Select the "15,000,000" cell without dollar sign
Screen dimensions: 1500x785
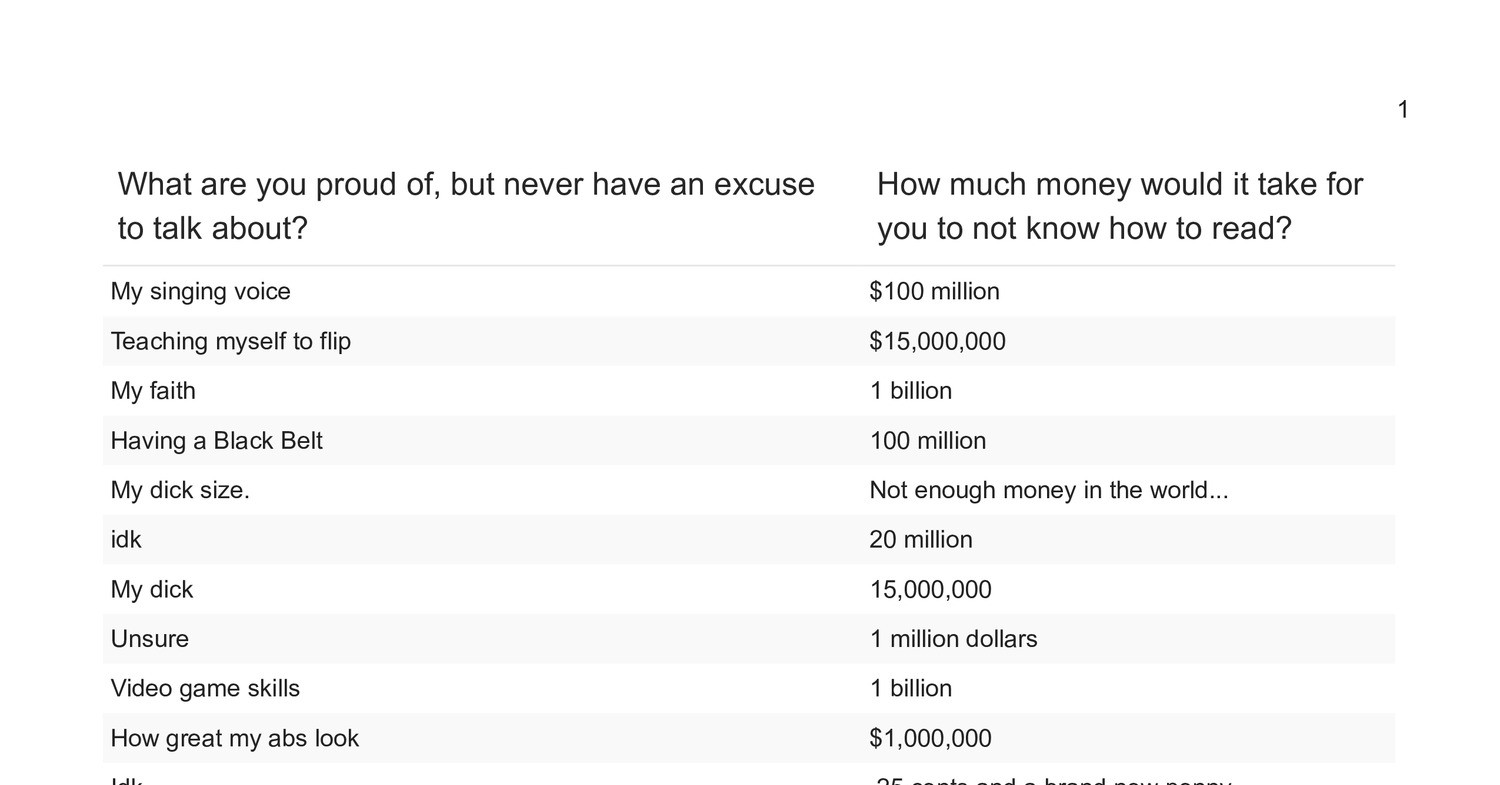pyautogui.click(x=930, y=590)
